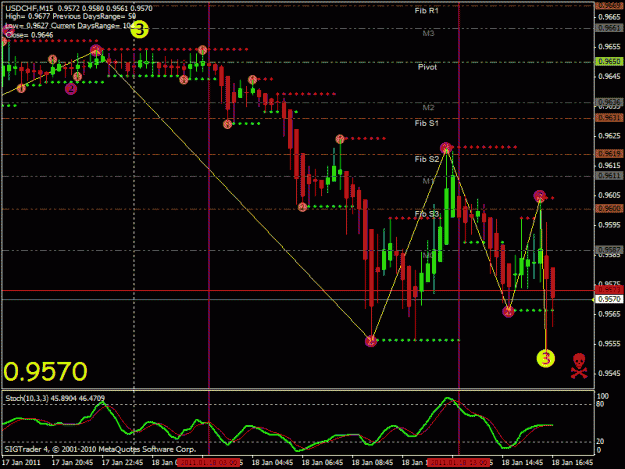Select the Pivot level label

pyautogui.click(x=427, y=67)
